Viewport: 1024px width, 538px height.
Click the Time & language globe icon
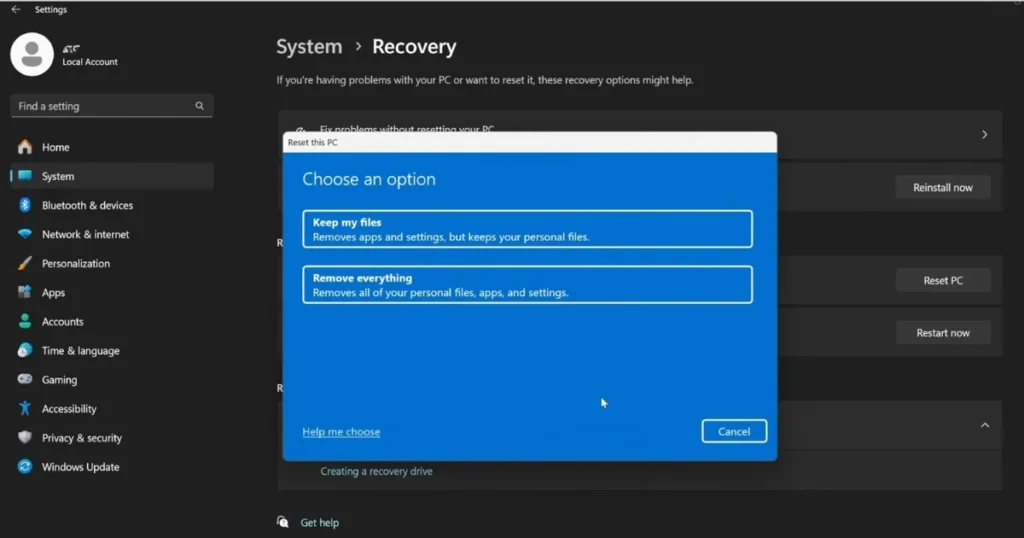point(25,350)
